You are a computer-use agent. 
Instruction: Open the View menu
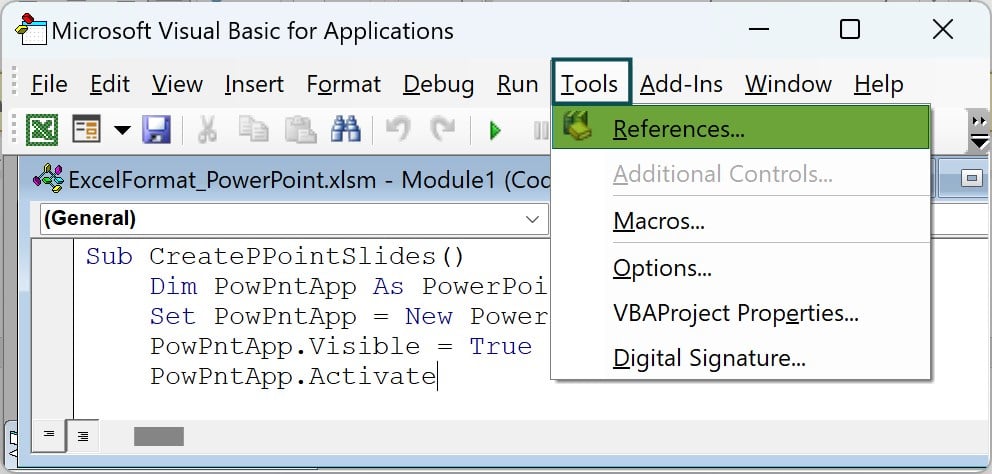point(177,84)
